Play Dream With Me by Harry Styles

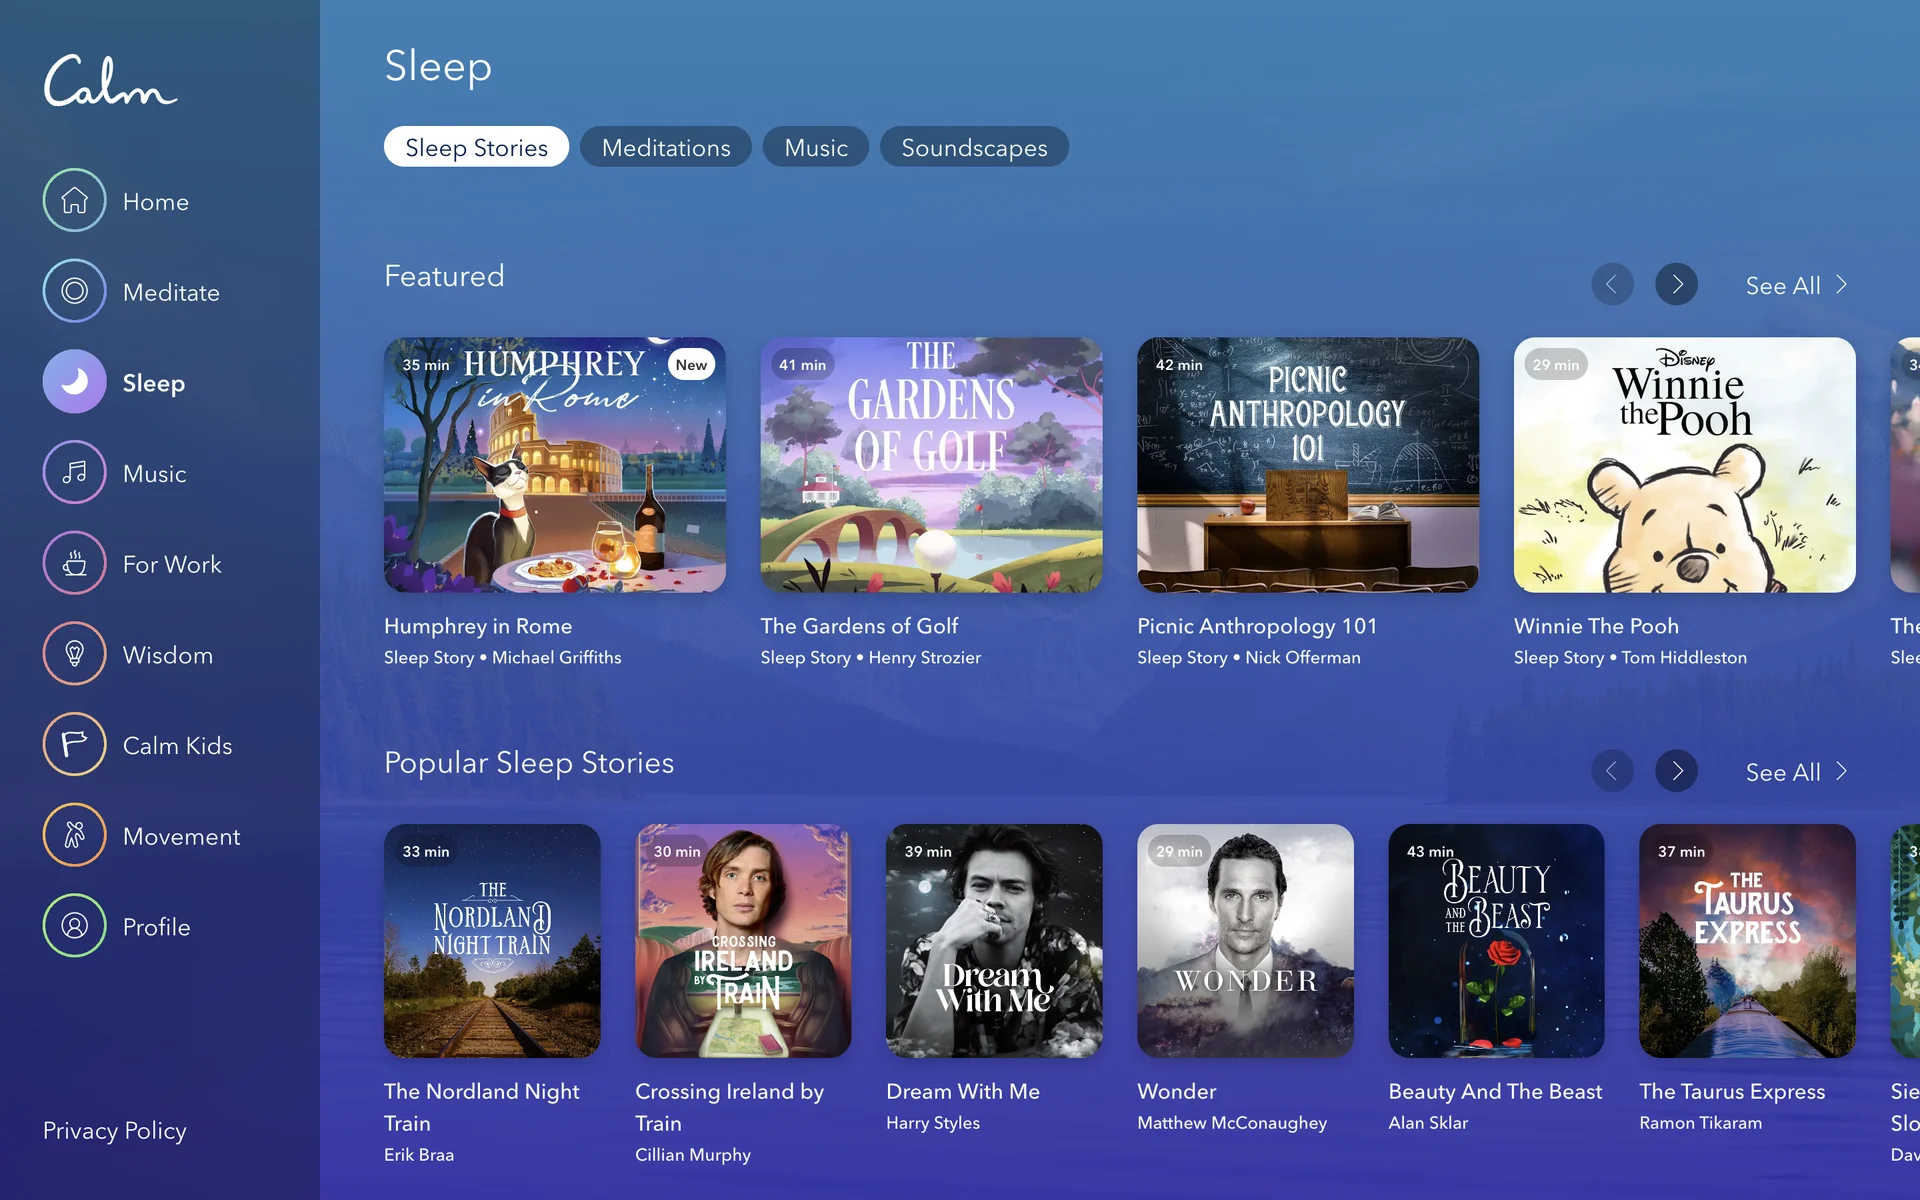[x=994, y=940]
